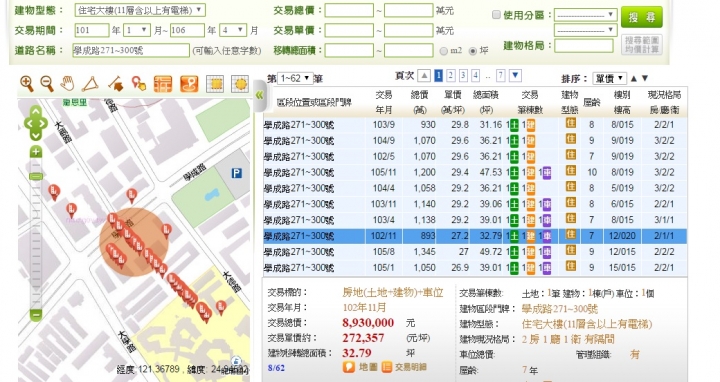Screen dimensions: 720x382
Task: Select the row dated 104/4 priced 1,058
Action: tap(475, 188)
